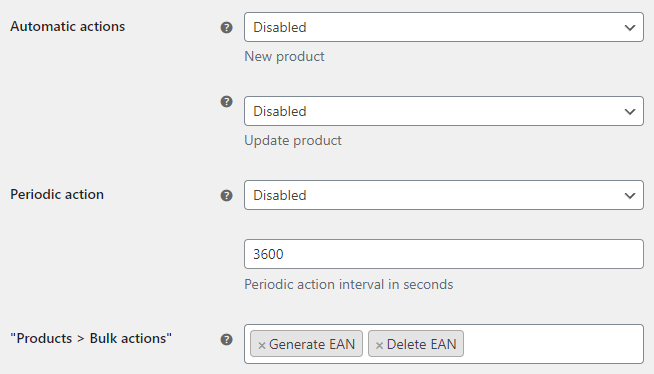This screenshot has height=374, width=654.
Task: Click the "Products > Bulk actions" label
Action: point(91,338)
